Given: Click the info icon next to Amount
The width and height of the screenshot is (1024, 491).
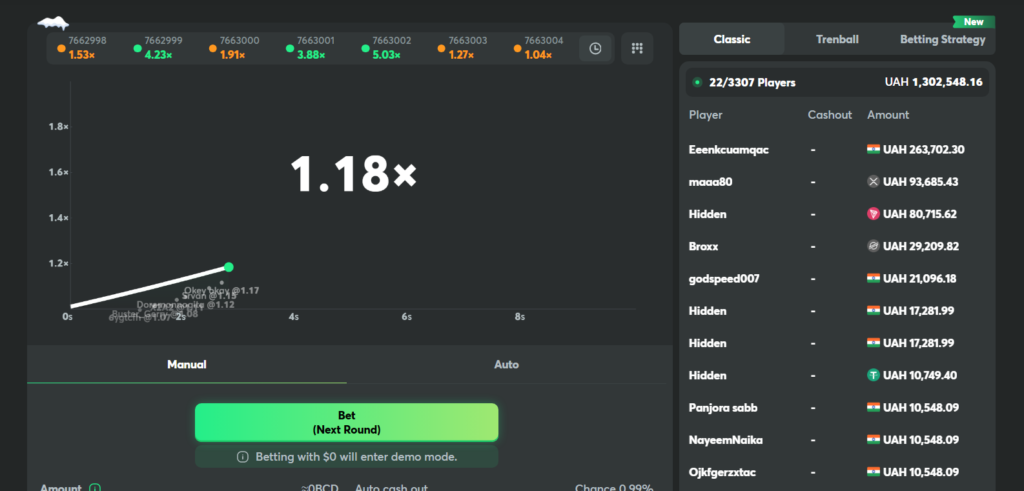Looking at the screenshot, I should 95,488.
